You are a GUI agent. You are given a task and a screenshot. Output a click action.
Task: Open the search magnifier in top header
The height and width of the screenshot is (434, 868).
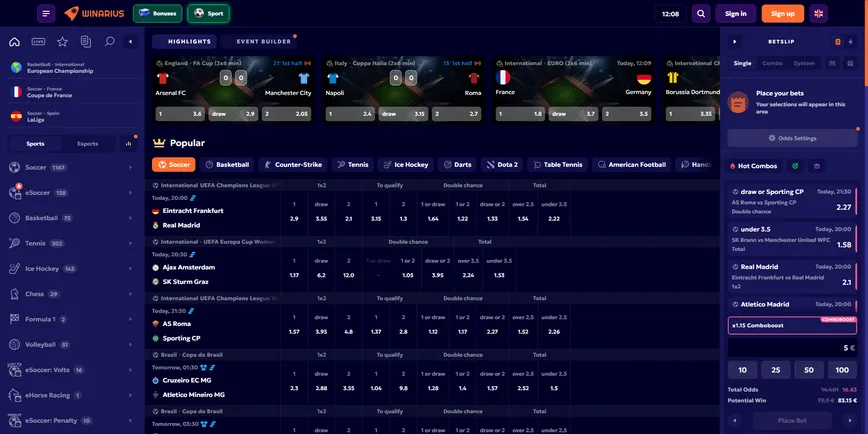point(701,14)
